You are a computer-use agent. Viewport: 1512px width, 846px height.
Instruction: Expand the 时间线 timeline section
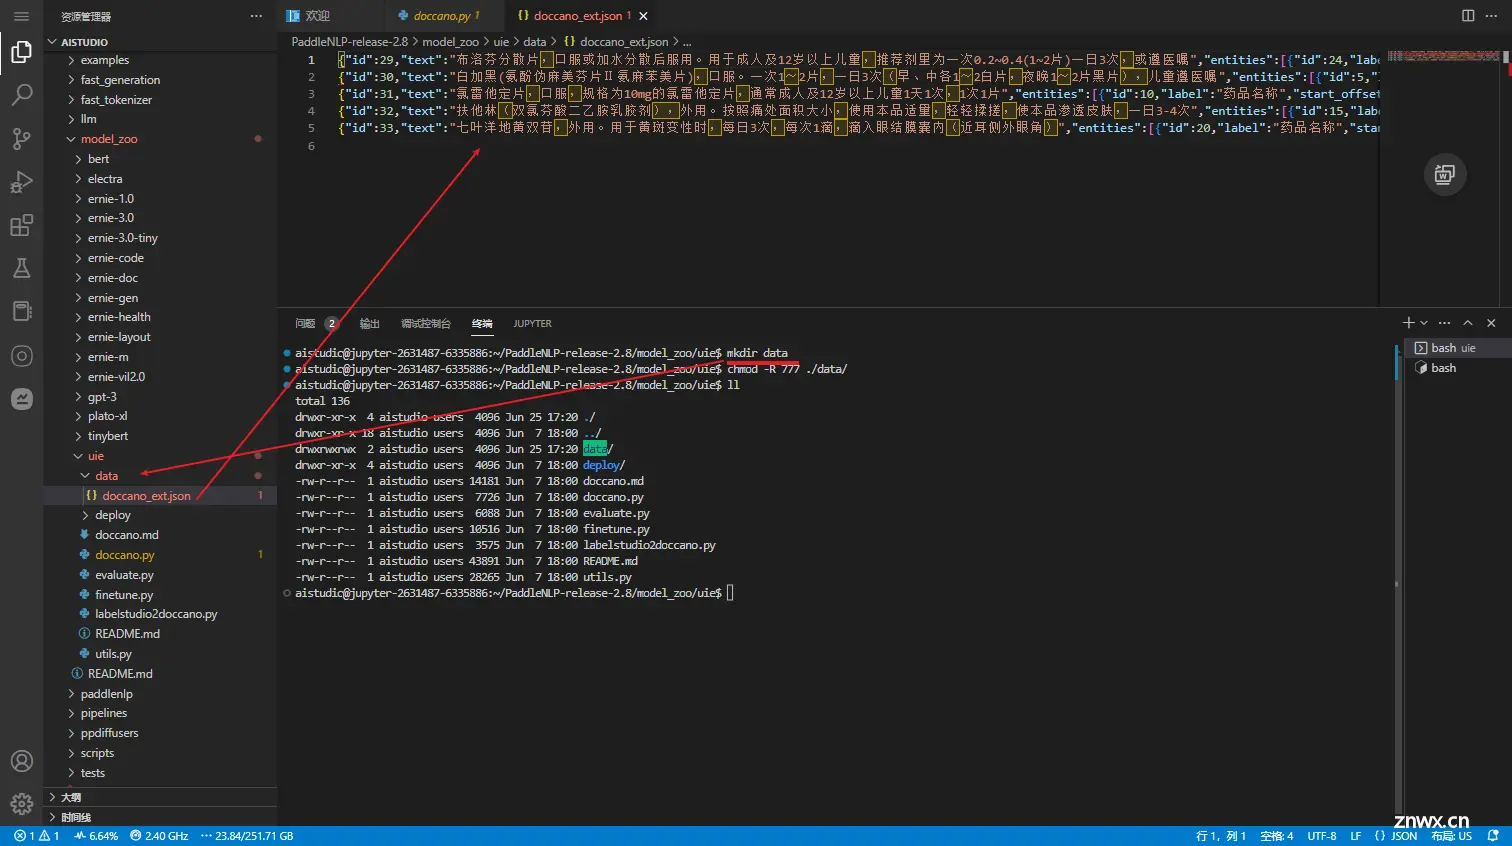point(160,817)
